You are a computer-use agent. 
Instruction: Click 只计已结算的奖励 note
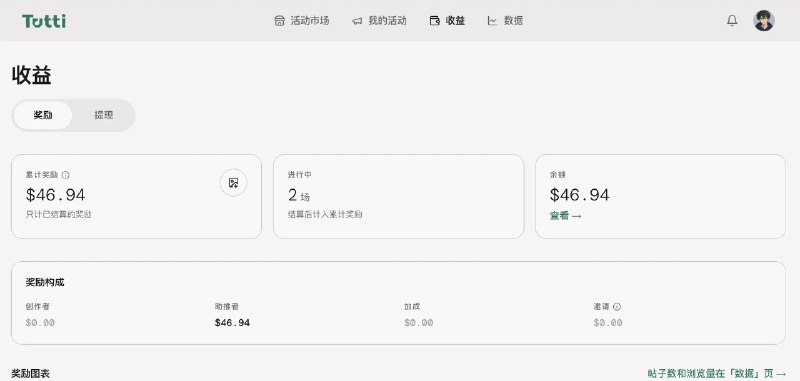[58, 215]
